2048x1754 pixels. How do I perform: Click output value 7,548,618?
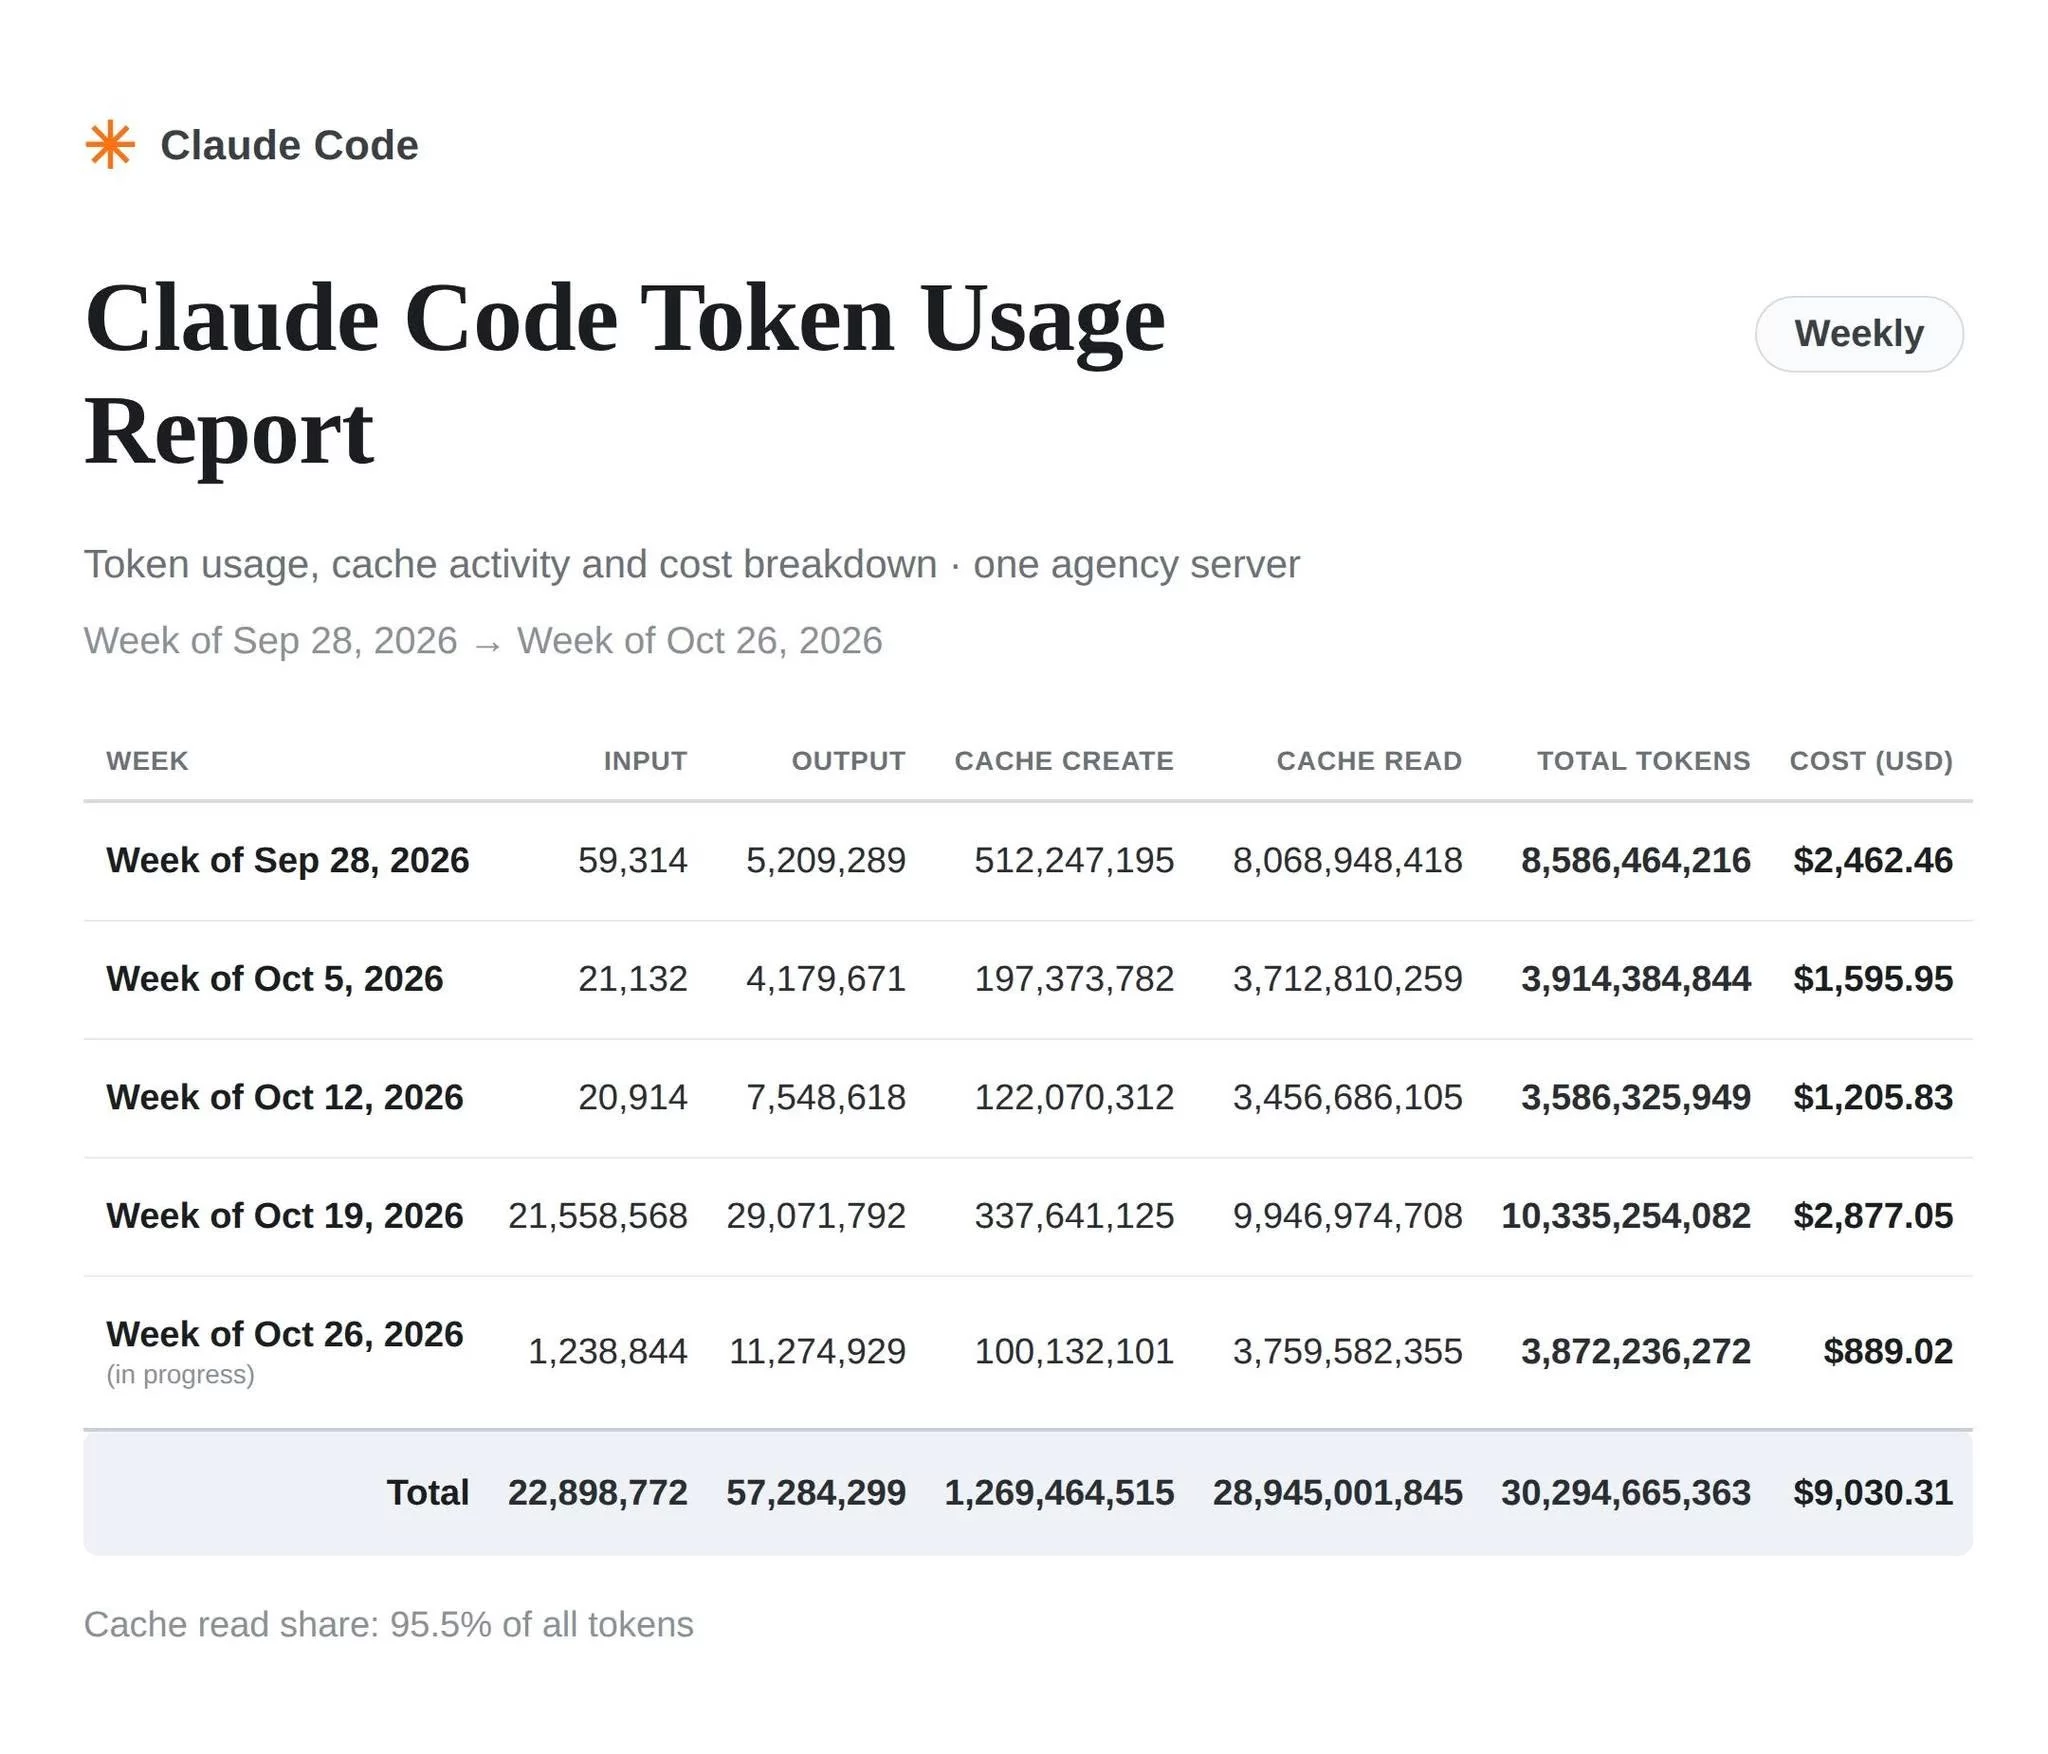826,1097
